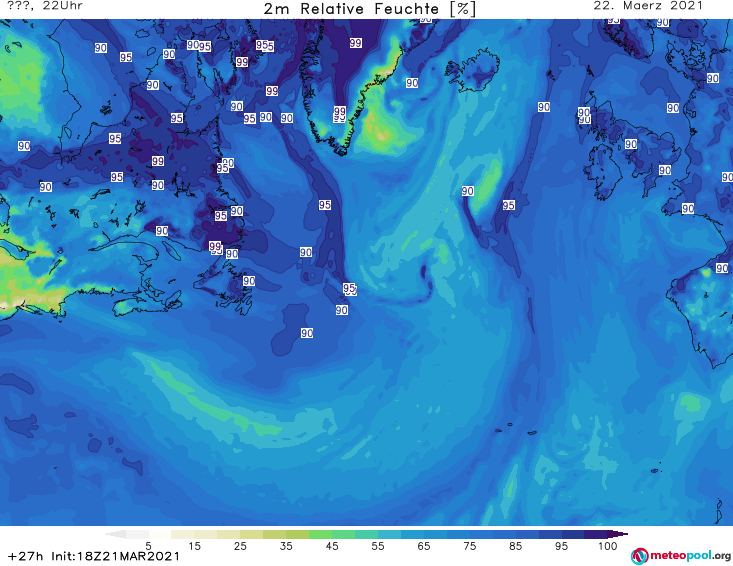Click the '55' value on the color scale
The height and width of the screenshot is (566, 733).
[x=378, y=546]
